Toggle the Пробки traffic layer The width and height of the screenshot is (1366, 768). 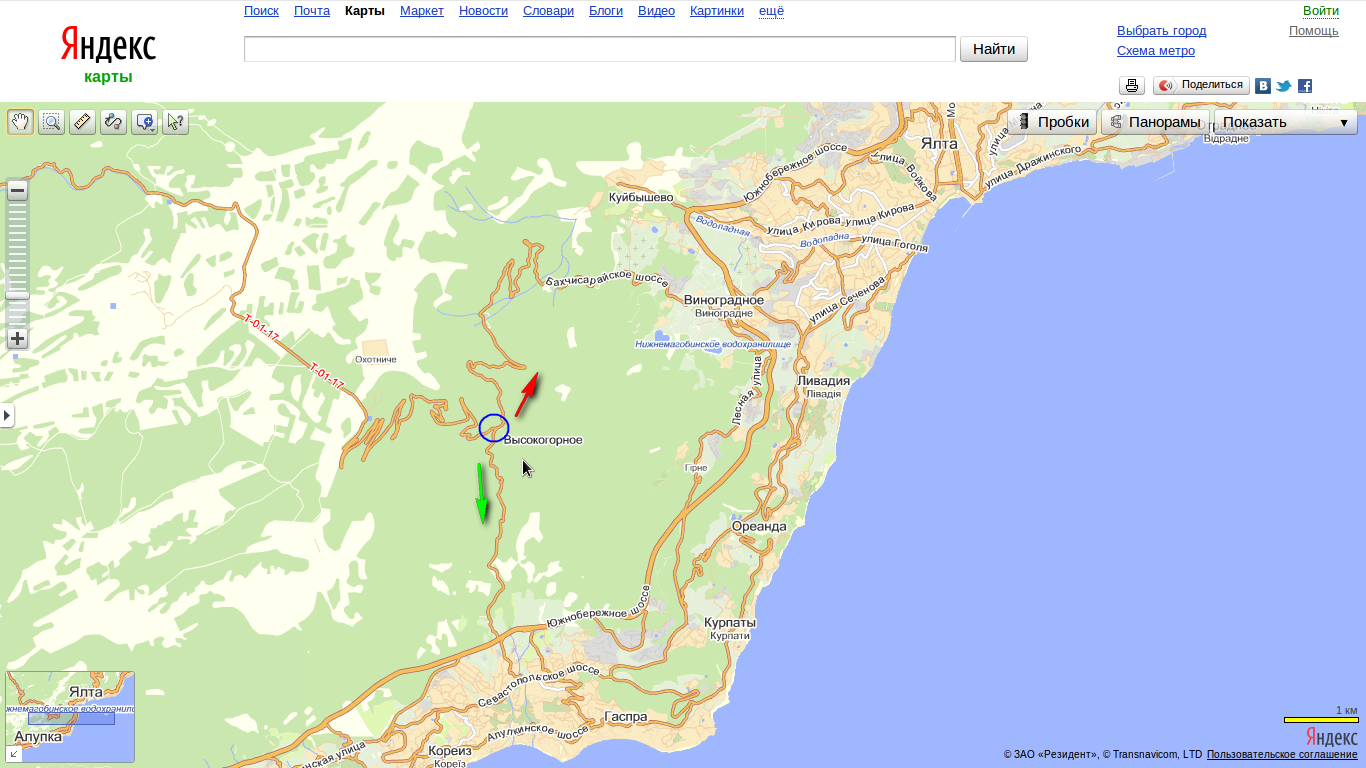pyautogui.click(x=1052, y=122)
